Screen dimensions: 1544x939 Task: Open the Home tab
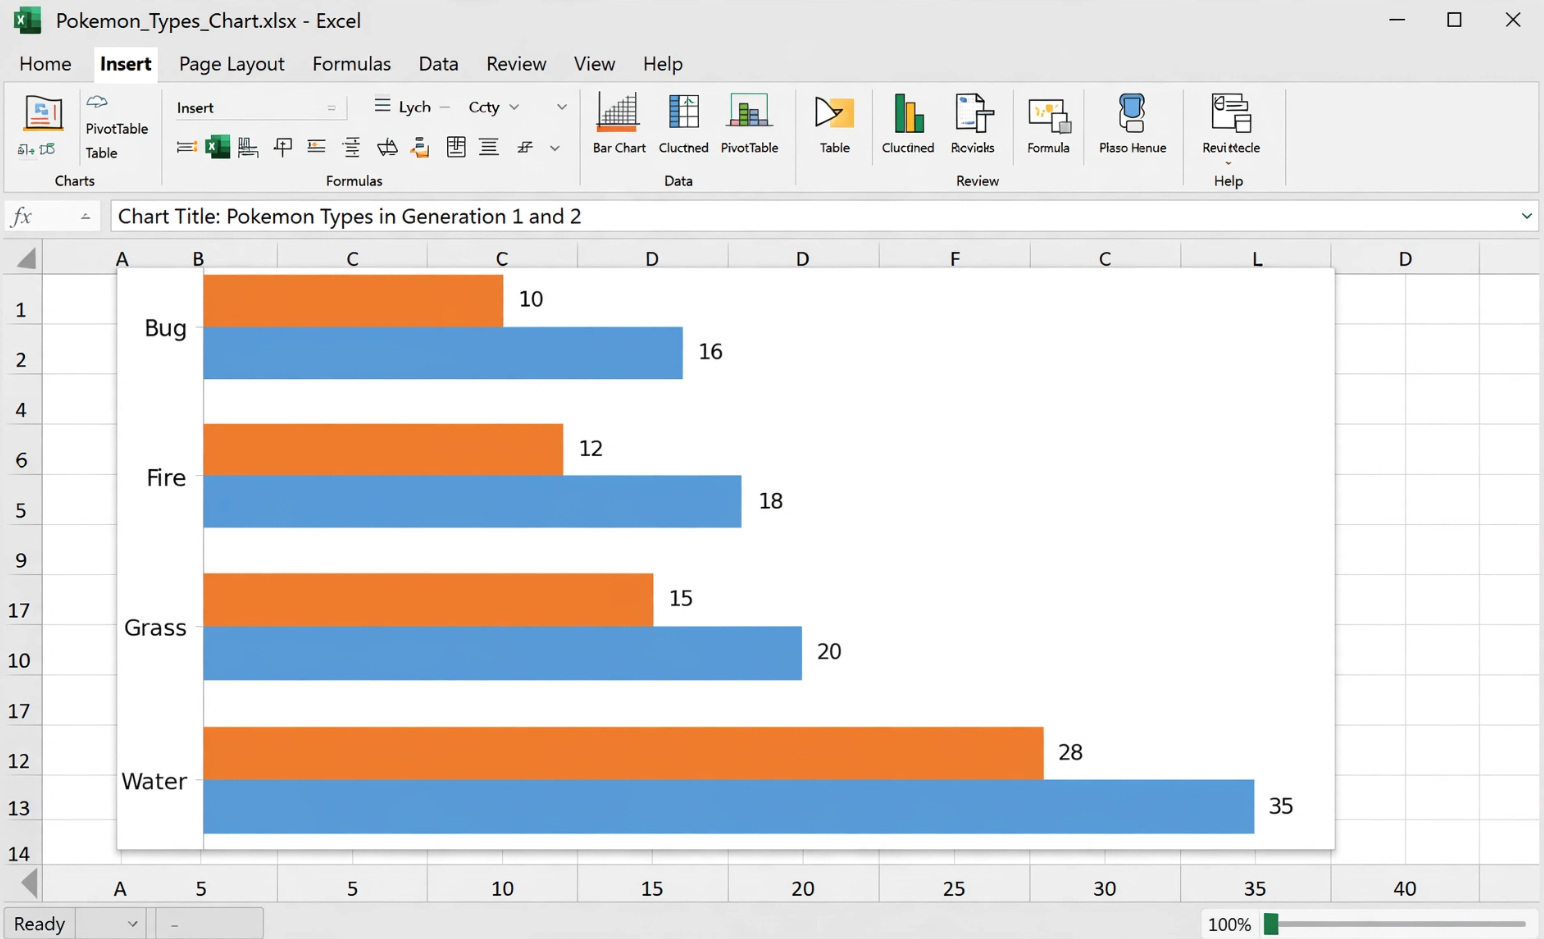pyautogui.click(x=45, y=64)
